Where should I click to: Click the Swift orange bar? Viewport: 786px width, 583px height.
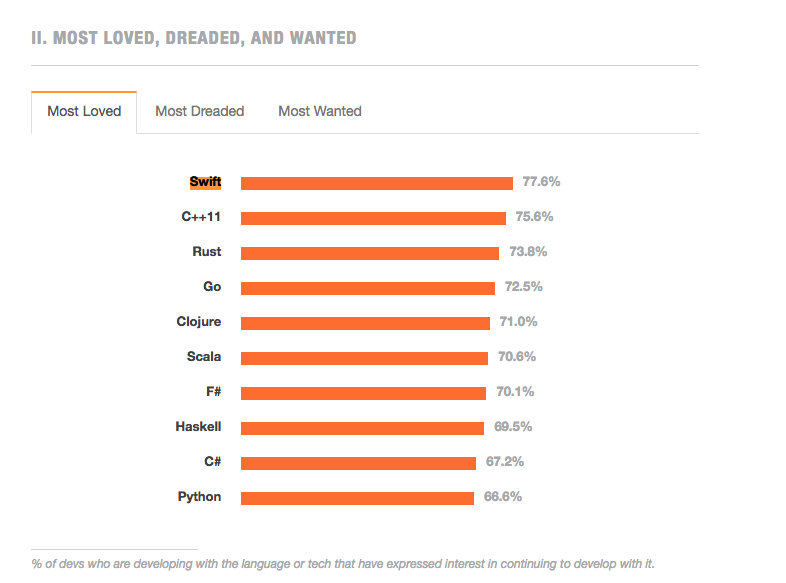376,183
